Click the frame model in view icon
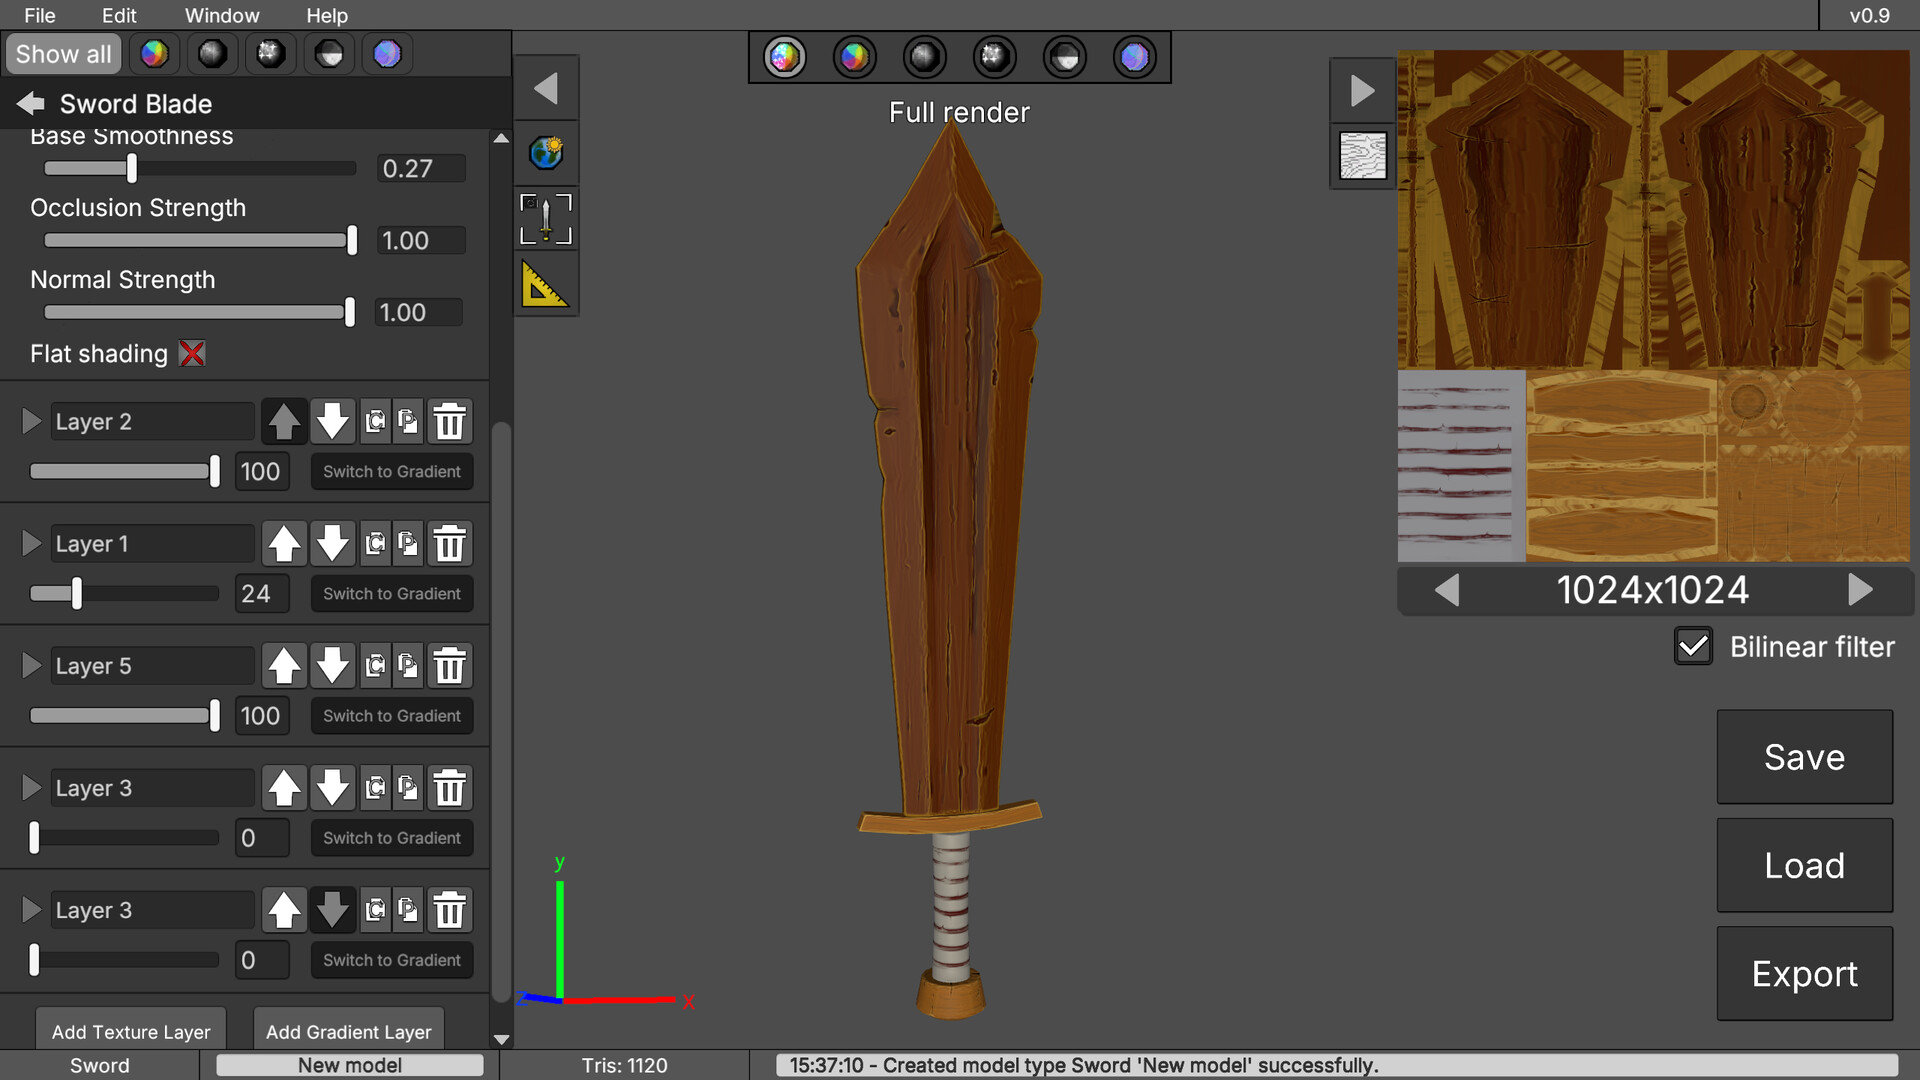Screen dimensions: 1920x1080 tap(546, 220)
